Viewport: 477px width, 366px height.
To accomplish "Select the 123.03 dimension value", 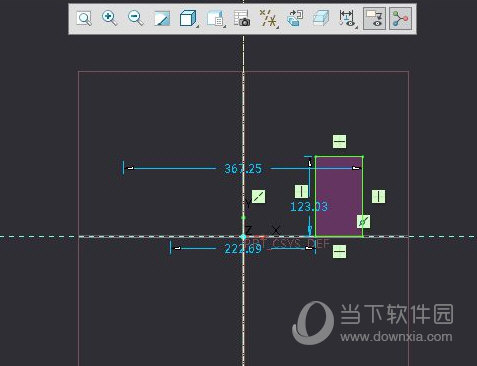I will click(x=309, y=207).
